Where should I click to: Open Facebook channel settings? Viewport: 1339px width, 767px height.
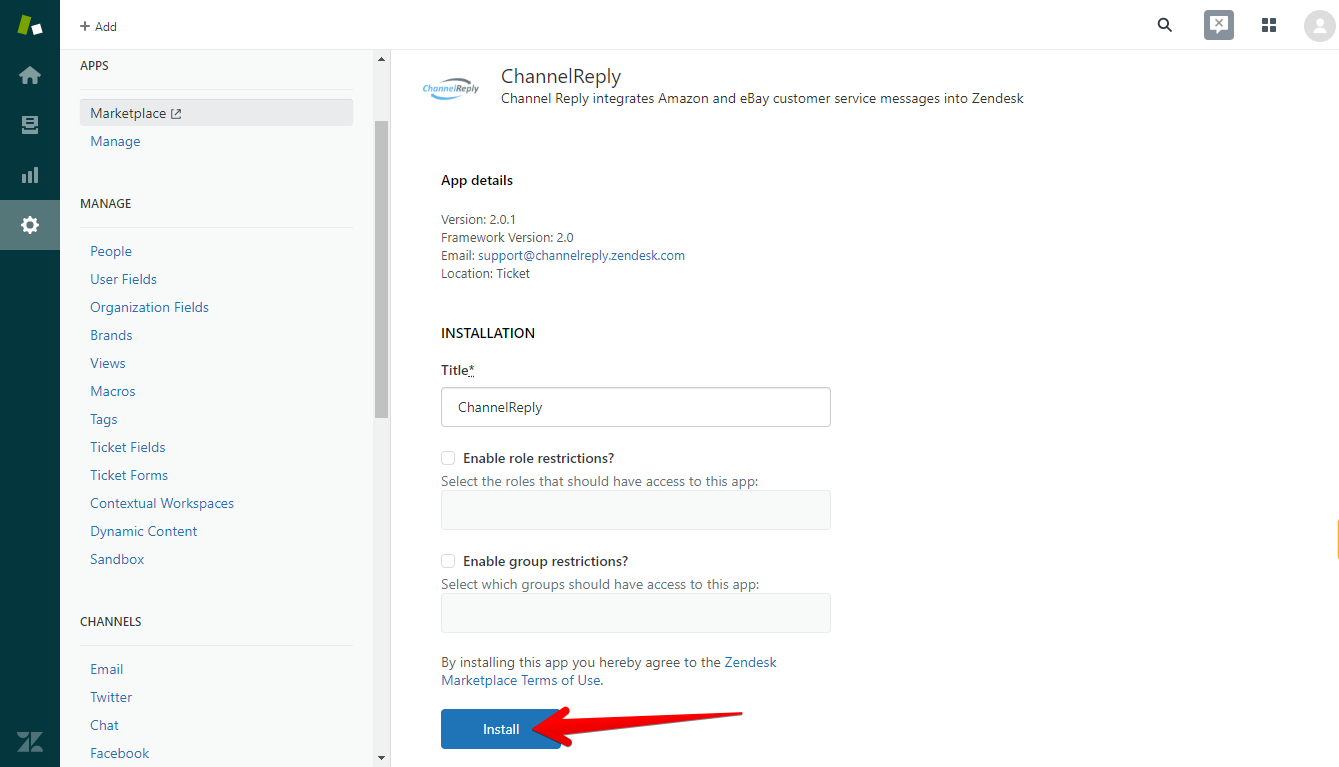coord(120,753)
